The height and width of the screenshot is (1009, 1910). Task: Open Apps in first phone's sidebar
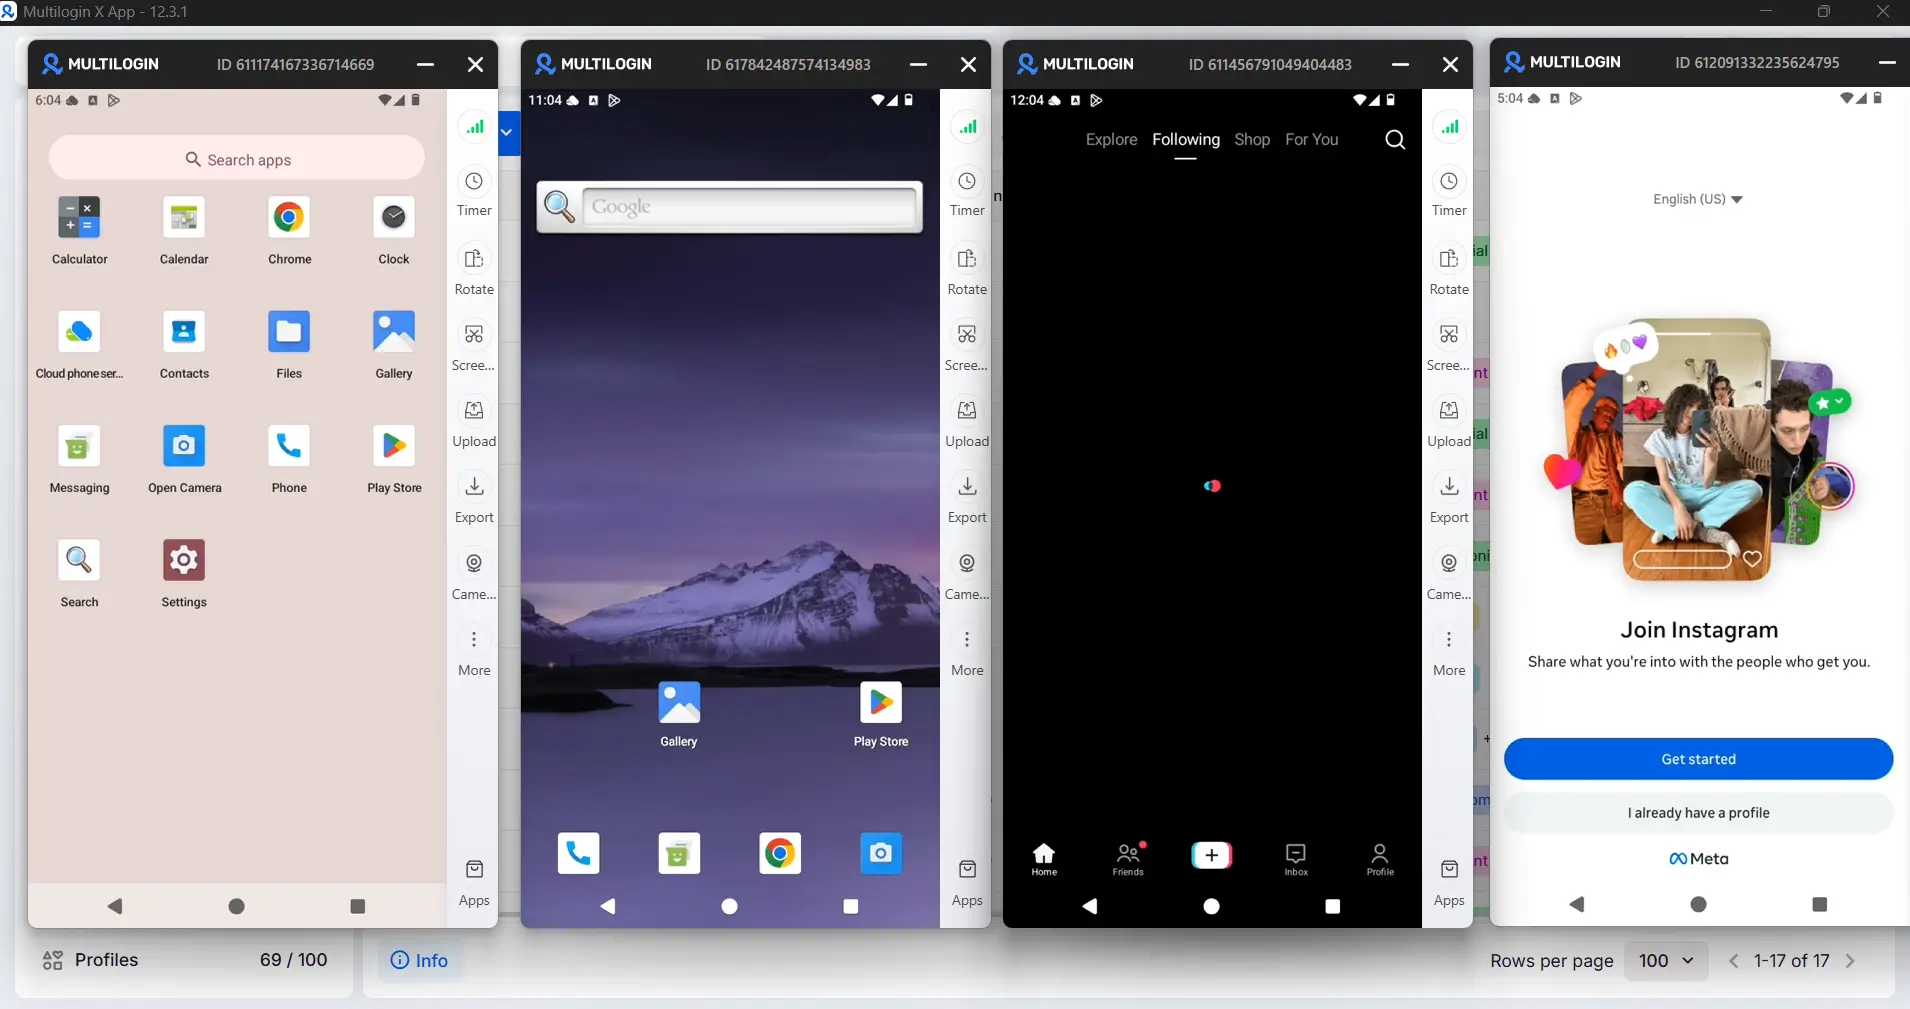point(474,882)
